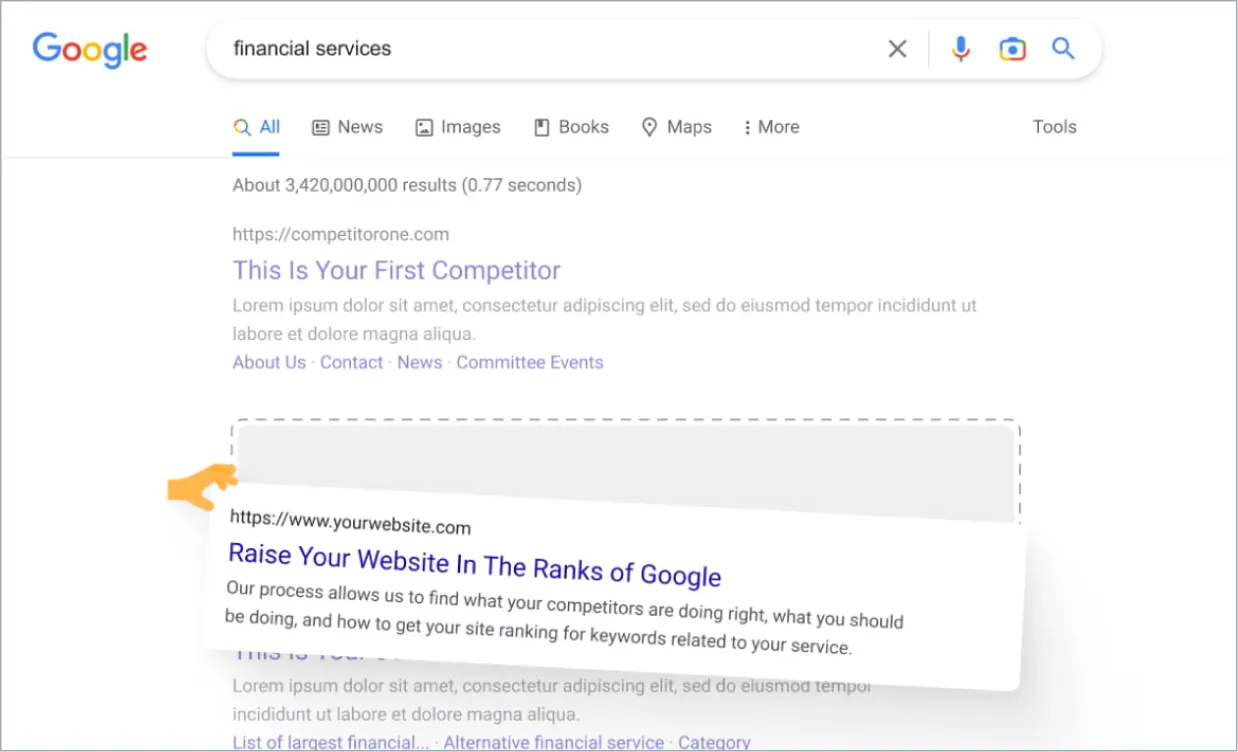Start voice search with microphone icon
Image resolution: width=1238 pixels, height=752 pixels.
point(960,48)
